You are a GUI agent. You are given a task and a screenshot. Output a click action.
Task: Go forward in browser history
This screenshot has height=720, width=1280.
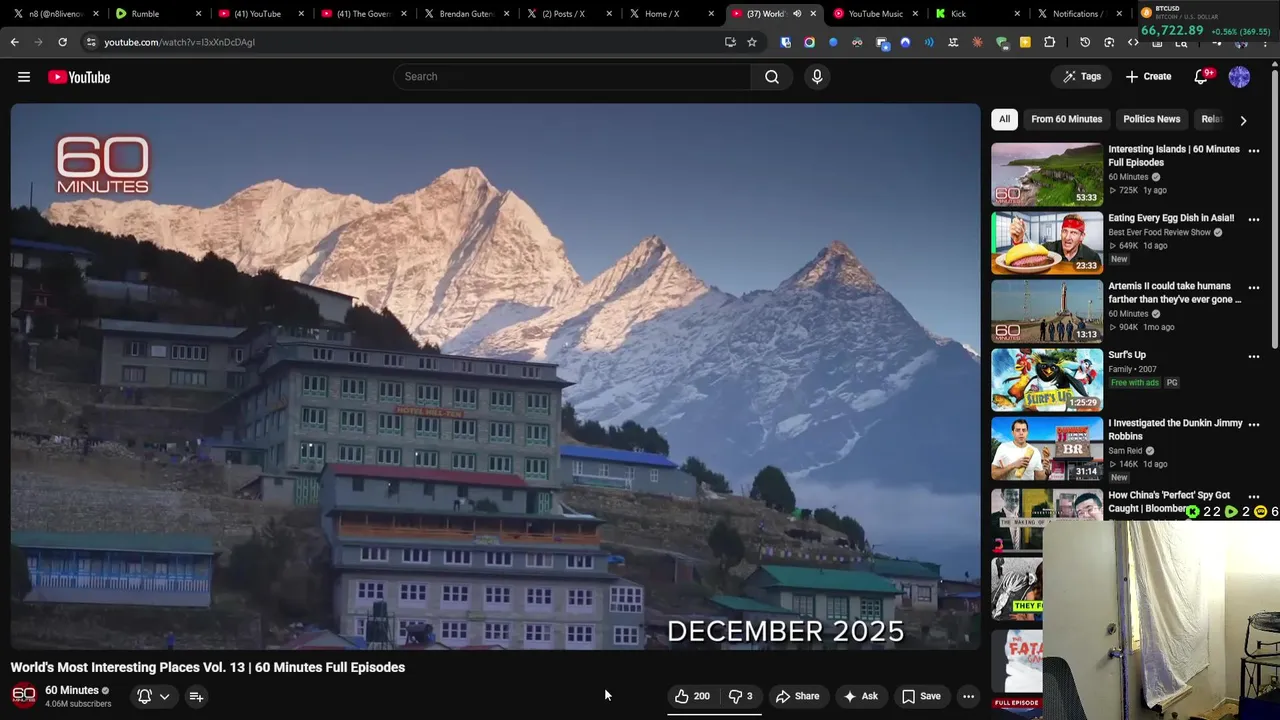(x=38, y=42)
